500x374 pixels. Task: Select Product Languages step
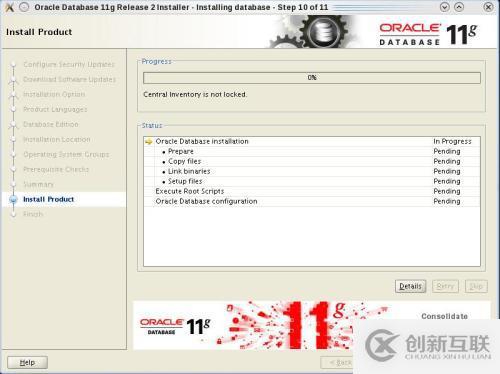click(x=55, y=109)
